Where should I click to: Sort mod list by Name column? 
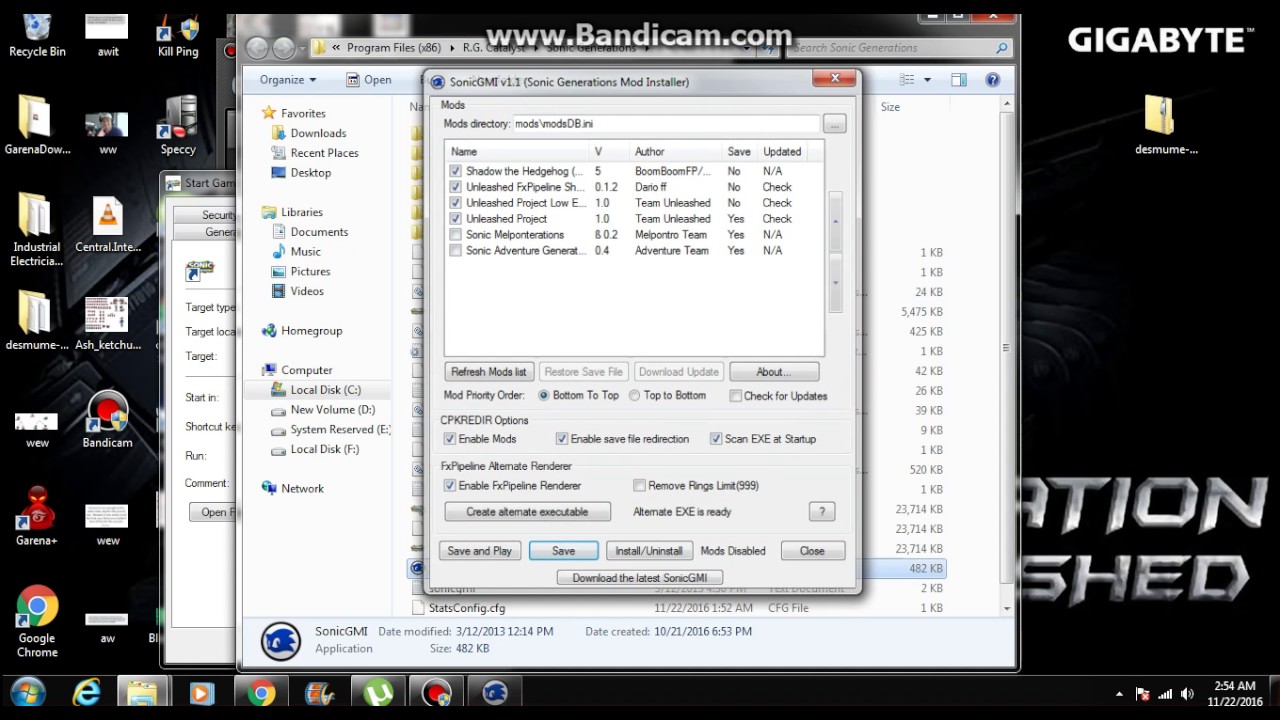click(x=518, y=152)
